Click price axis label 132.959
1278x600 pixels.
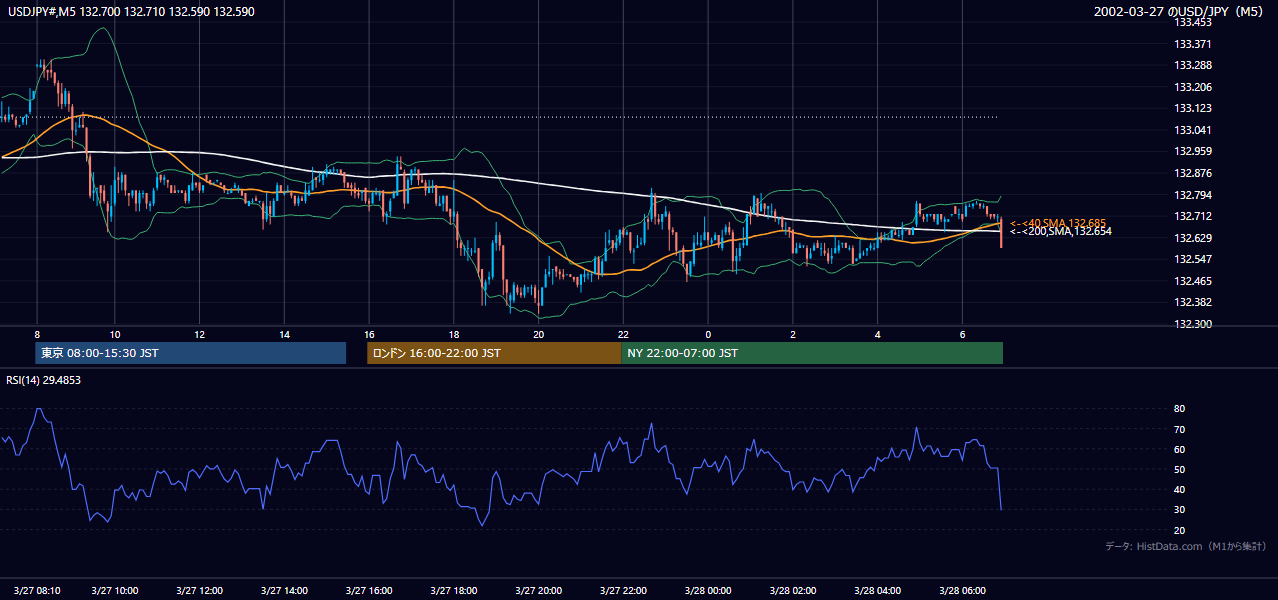[1192, 151]
